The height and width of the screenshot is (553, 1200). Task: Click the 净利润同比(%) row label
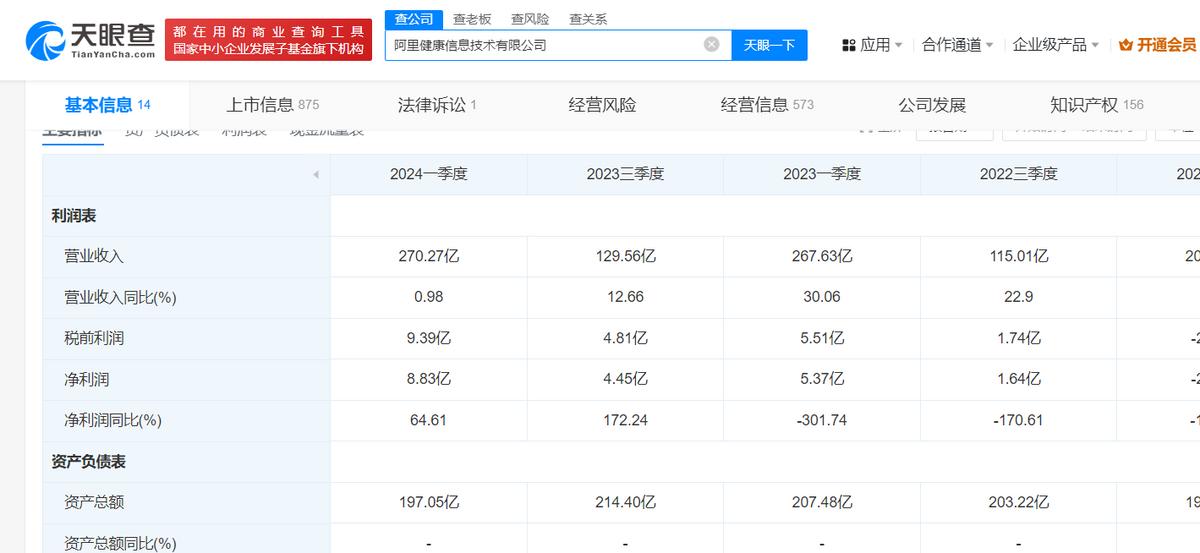113,420
